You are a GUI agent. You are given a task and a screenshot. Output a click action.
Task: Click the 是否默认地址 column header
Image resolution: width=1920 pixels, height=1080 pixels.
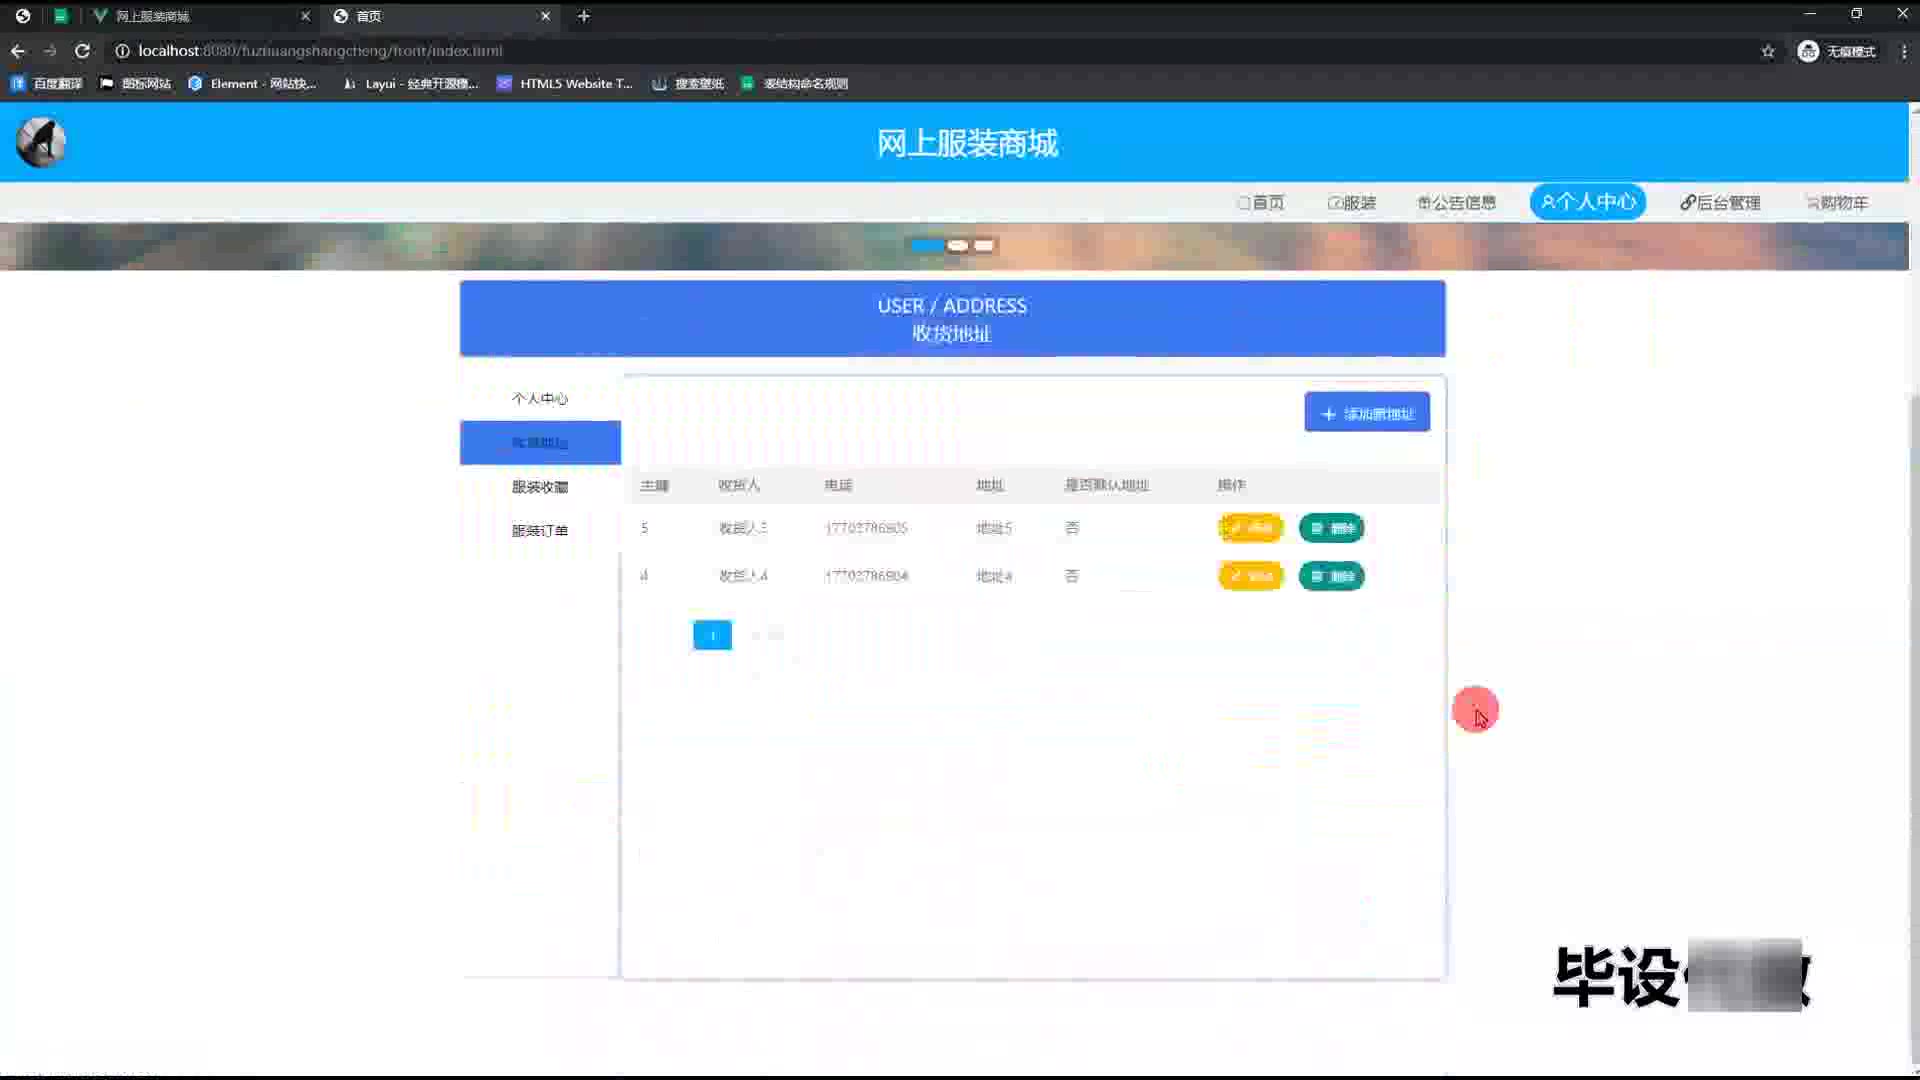(x=1106, y=485)
